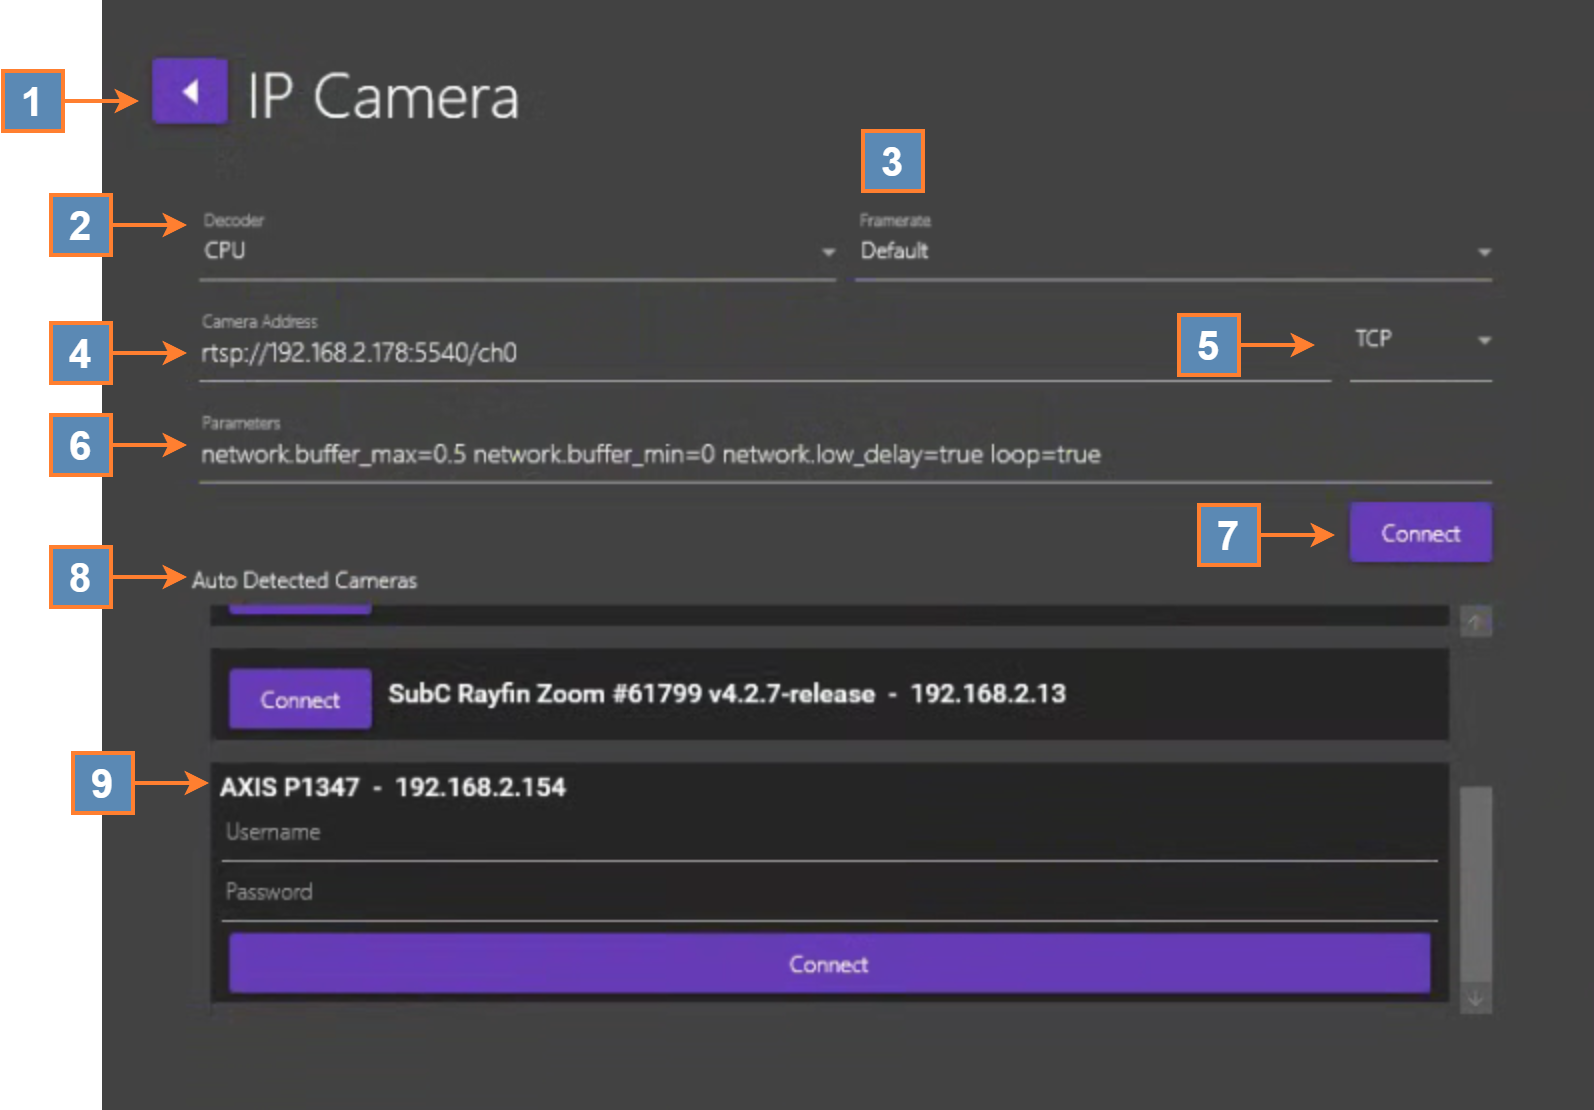Click the Auto Detected Cameras heading
This screenshot has height=1110, width=1594.
[x=304, y=581]
